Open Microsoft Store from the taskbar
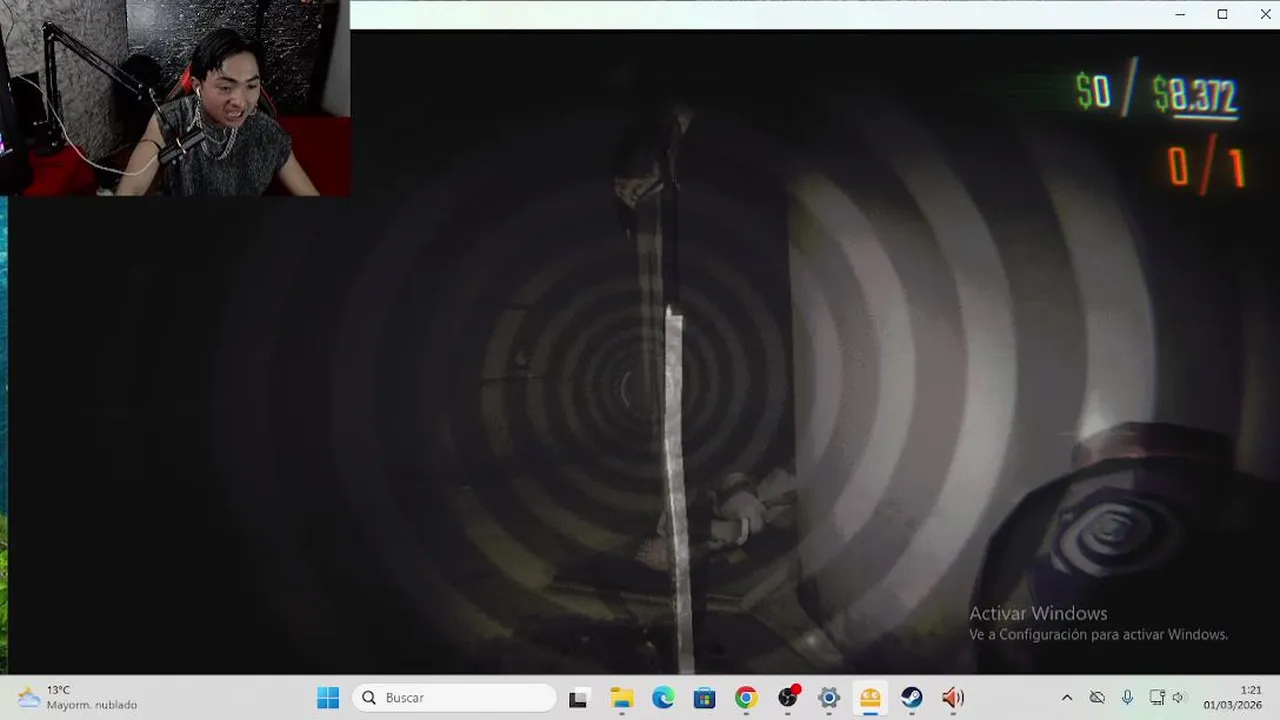Viewport: 1280px width, 720px height. pyautogui.click(x=705, y=698)
